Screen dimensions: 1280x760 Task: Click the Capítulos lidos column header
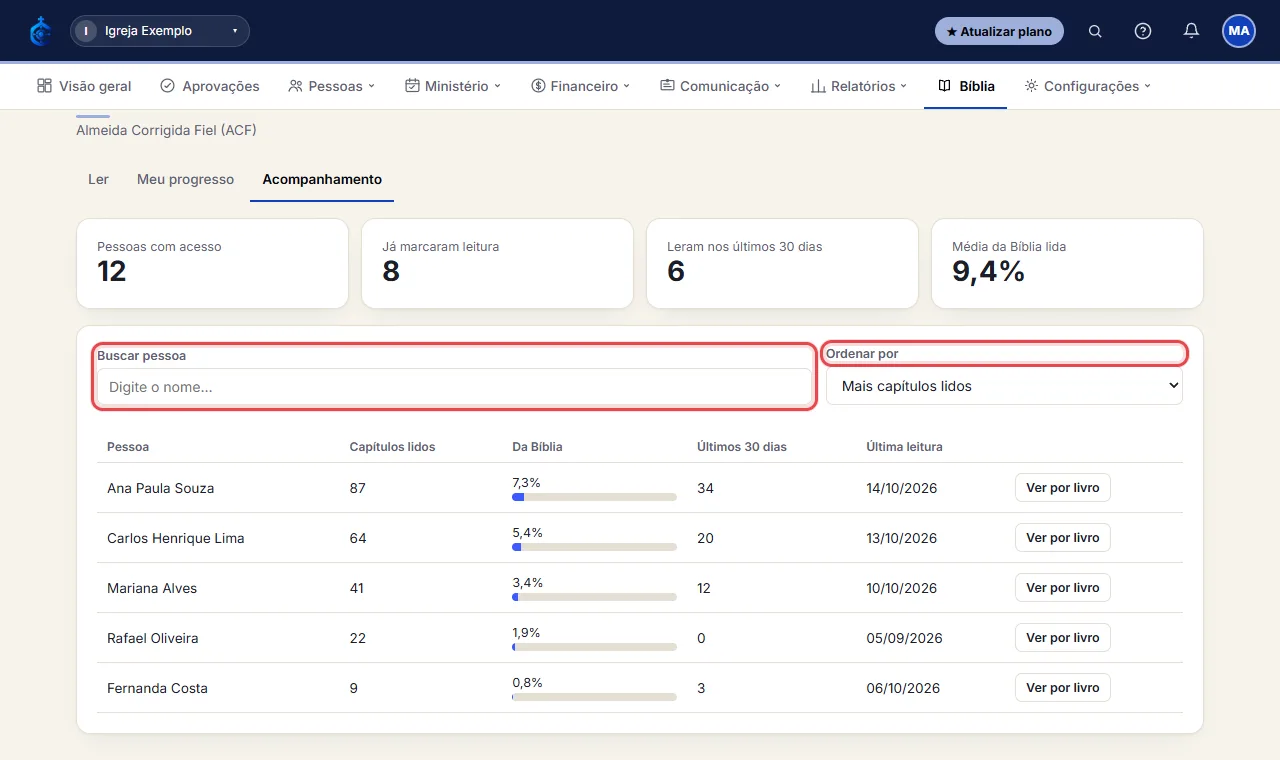392,447
